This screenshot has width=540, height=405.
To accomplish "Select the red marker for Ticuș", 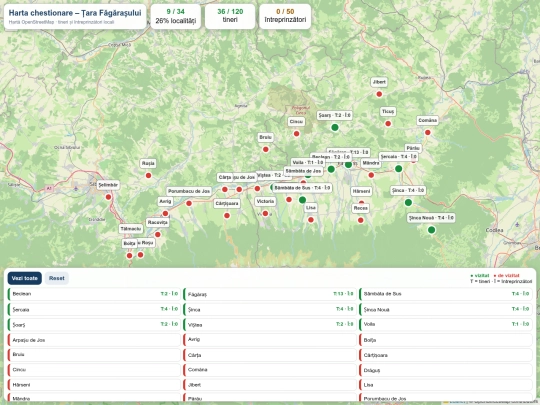I will 388,124.
